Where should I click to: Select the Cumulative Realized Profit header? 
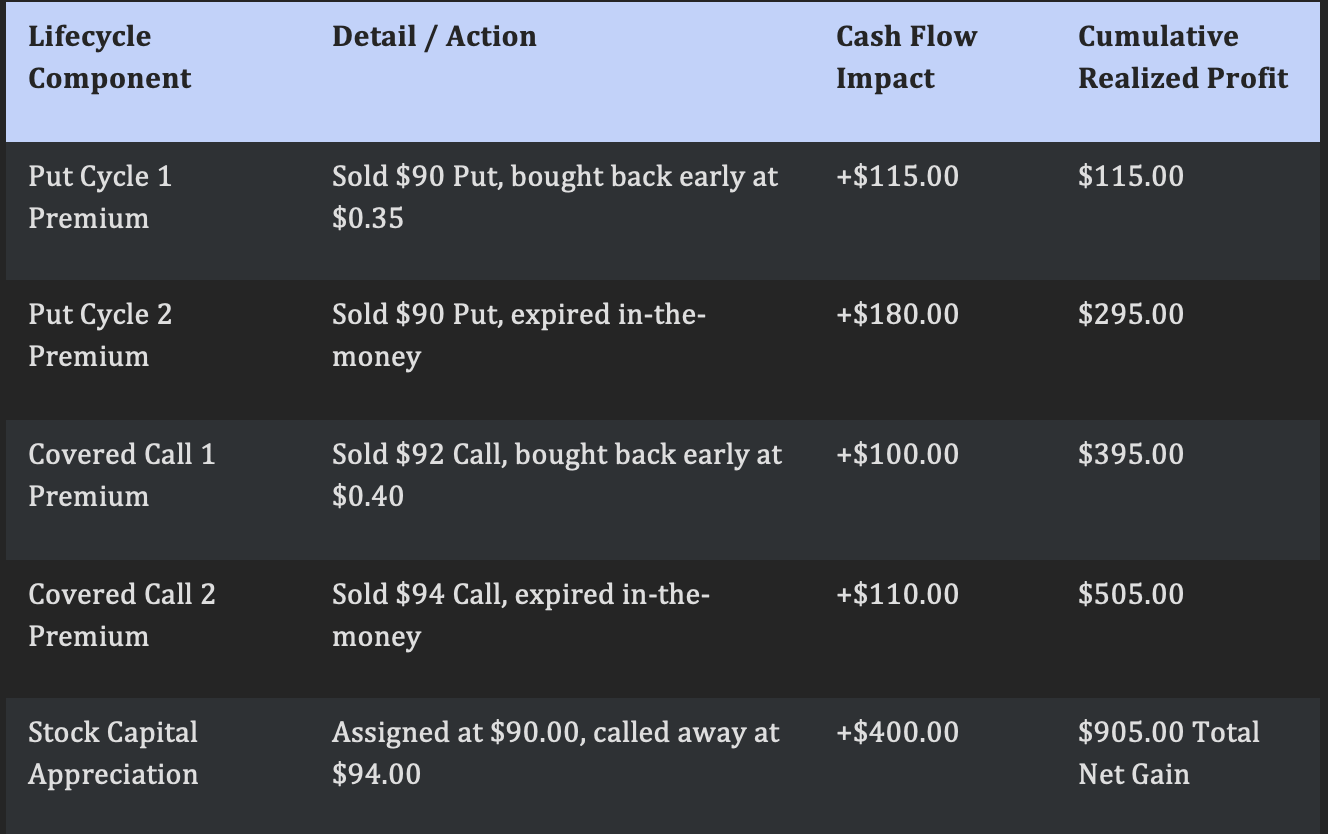[1183, 58]
